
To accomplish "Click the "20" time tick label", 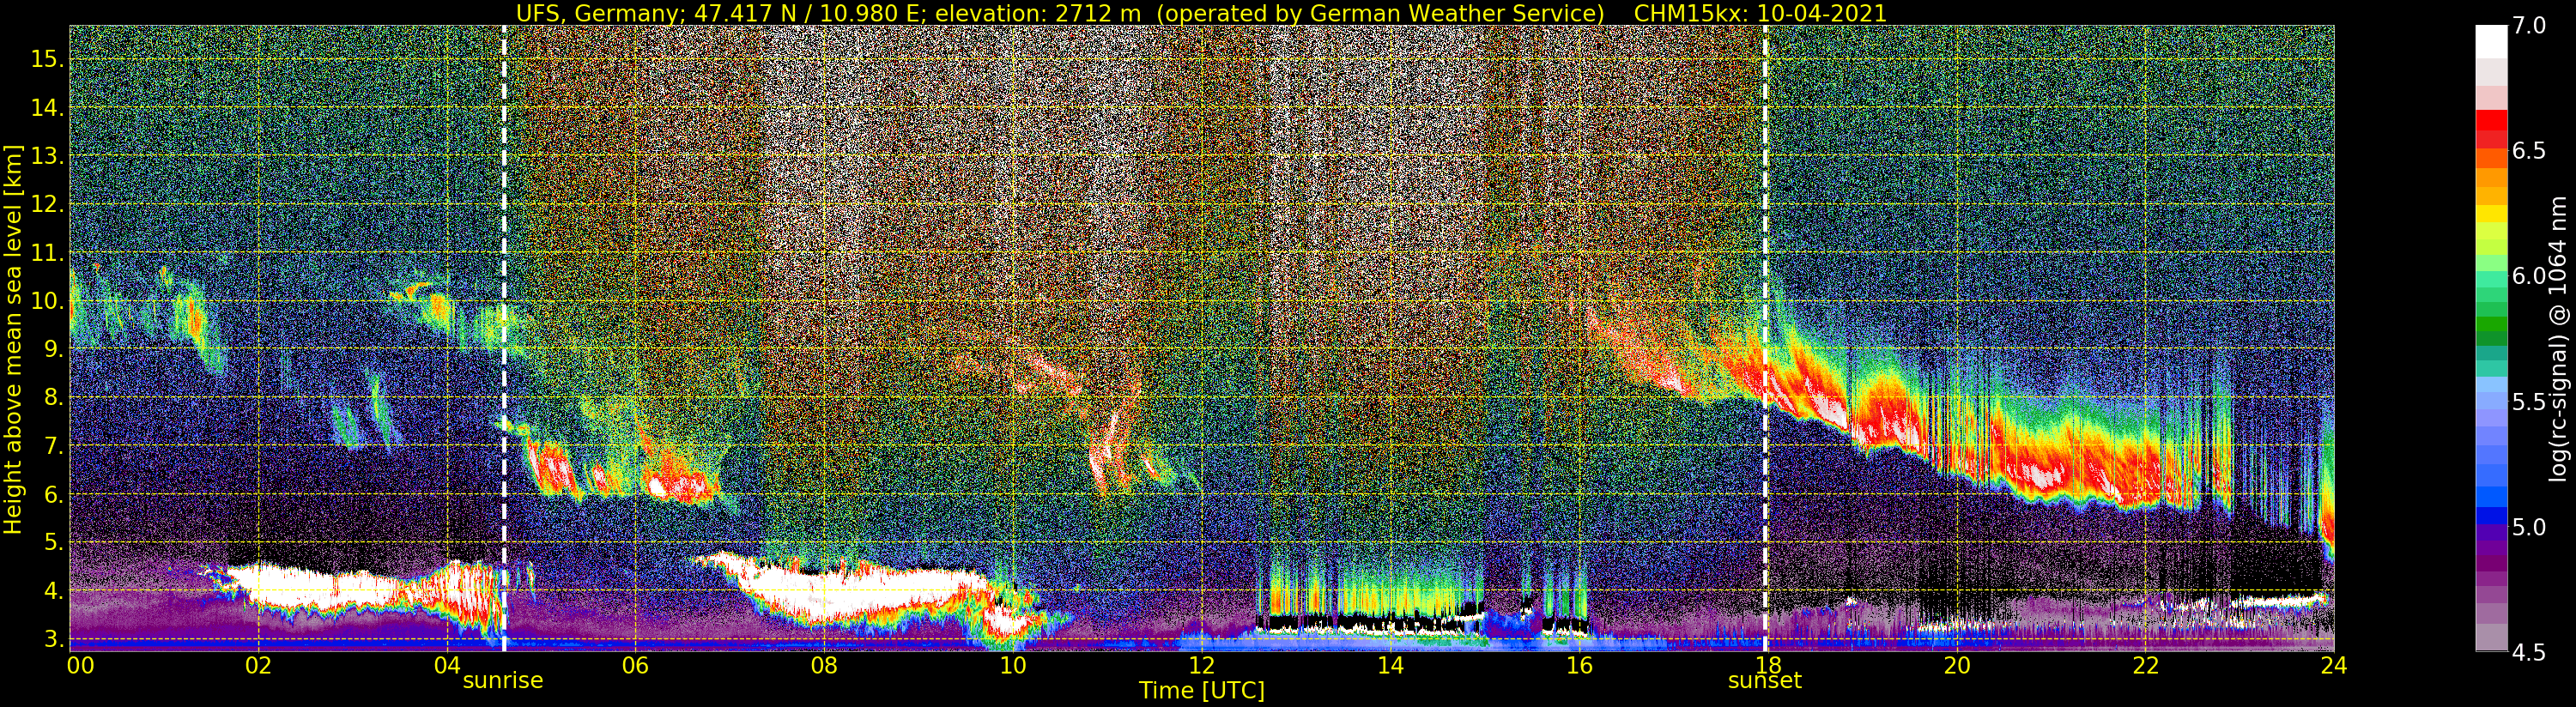I will point(1957,665).
